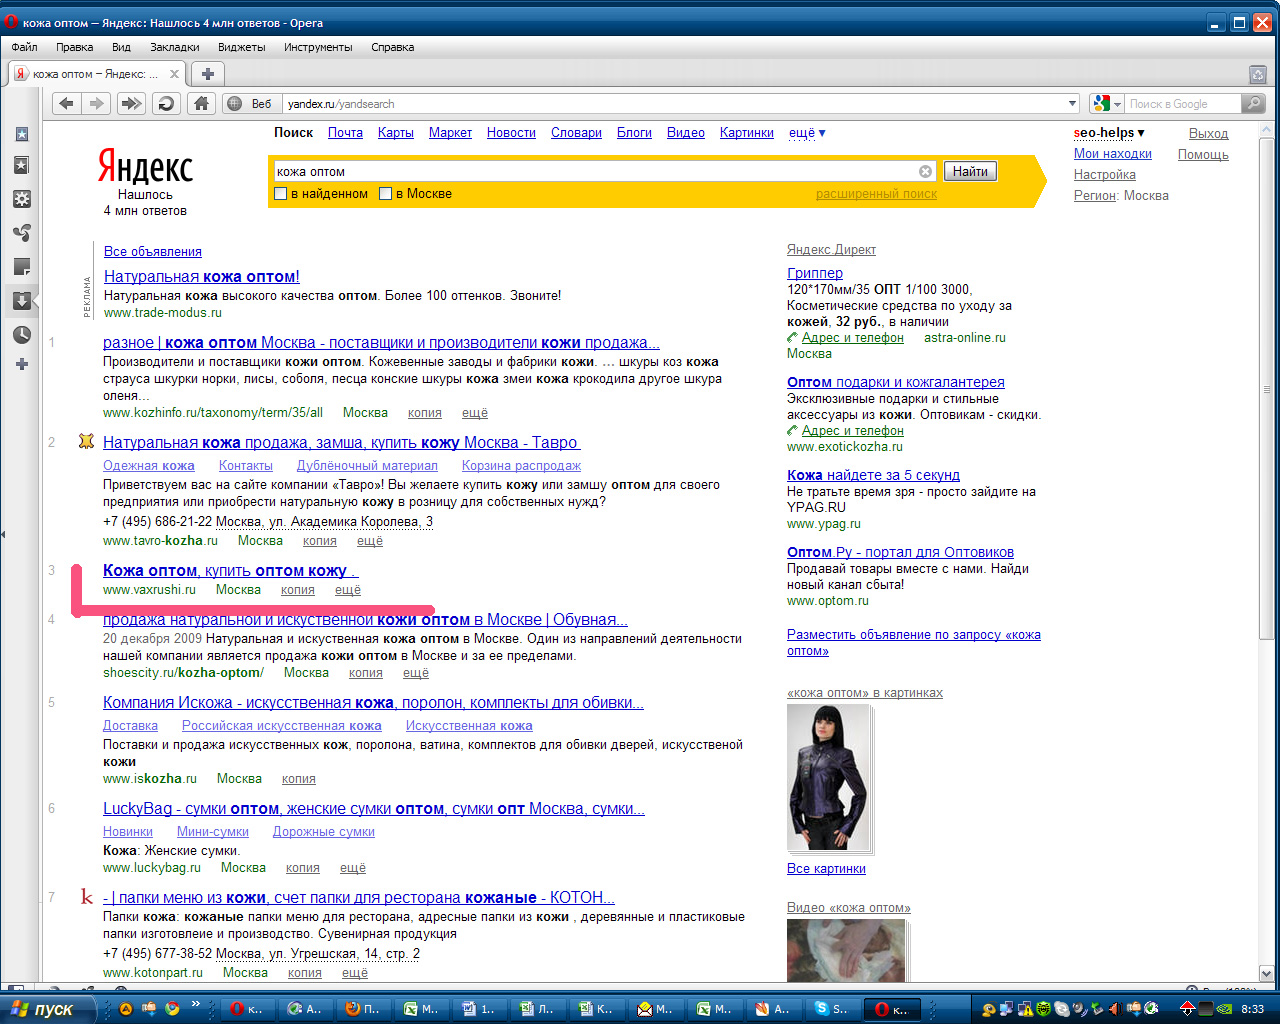Open 'копия' cached link for www.vaxrushi.ru
This screenshot has height=1024, width=1280.
pos(298,590)
